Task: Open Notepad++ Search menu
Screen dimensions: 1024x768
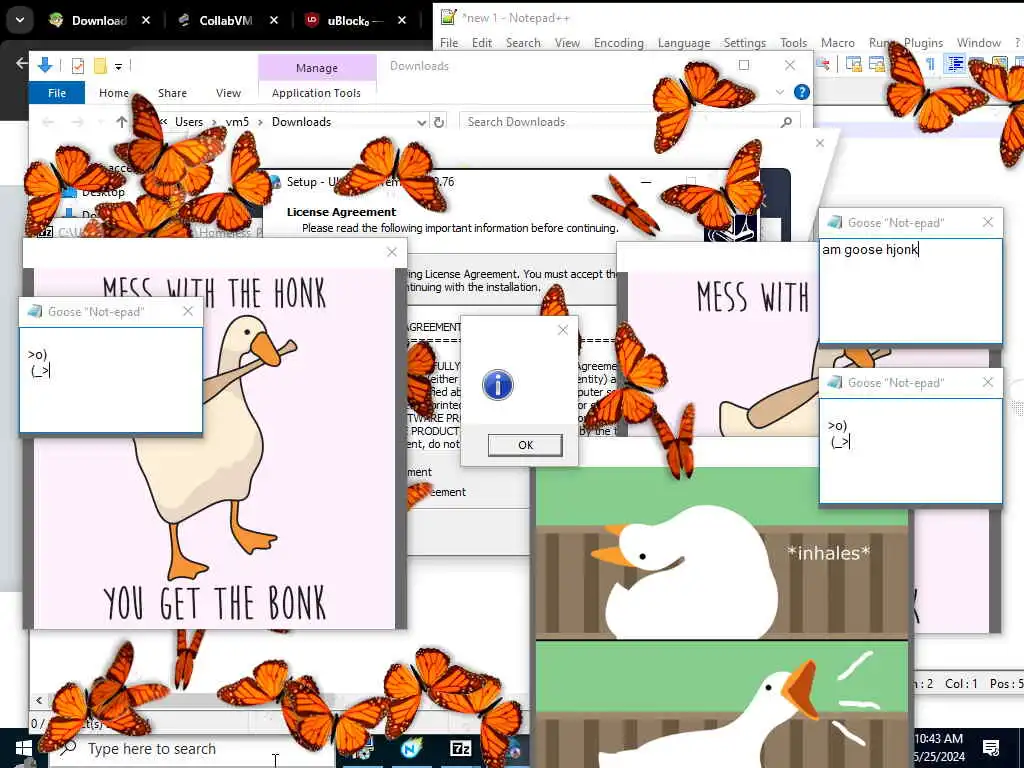Action: tap(523, 42)
